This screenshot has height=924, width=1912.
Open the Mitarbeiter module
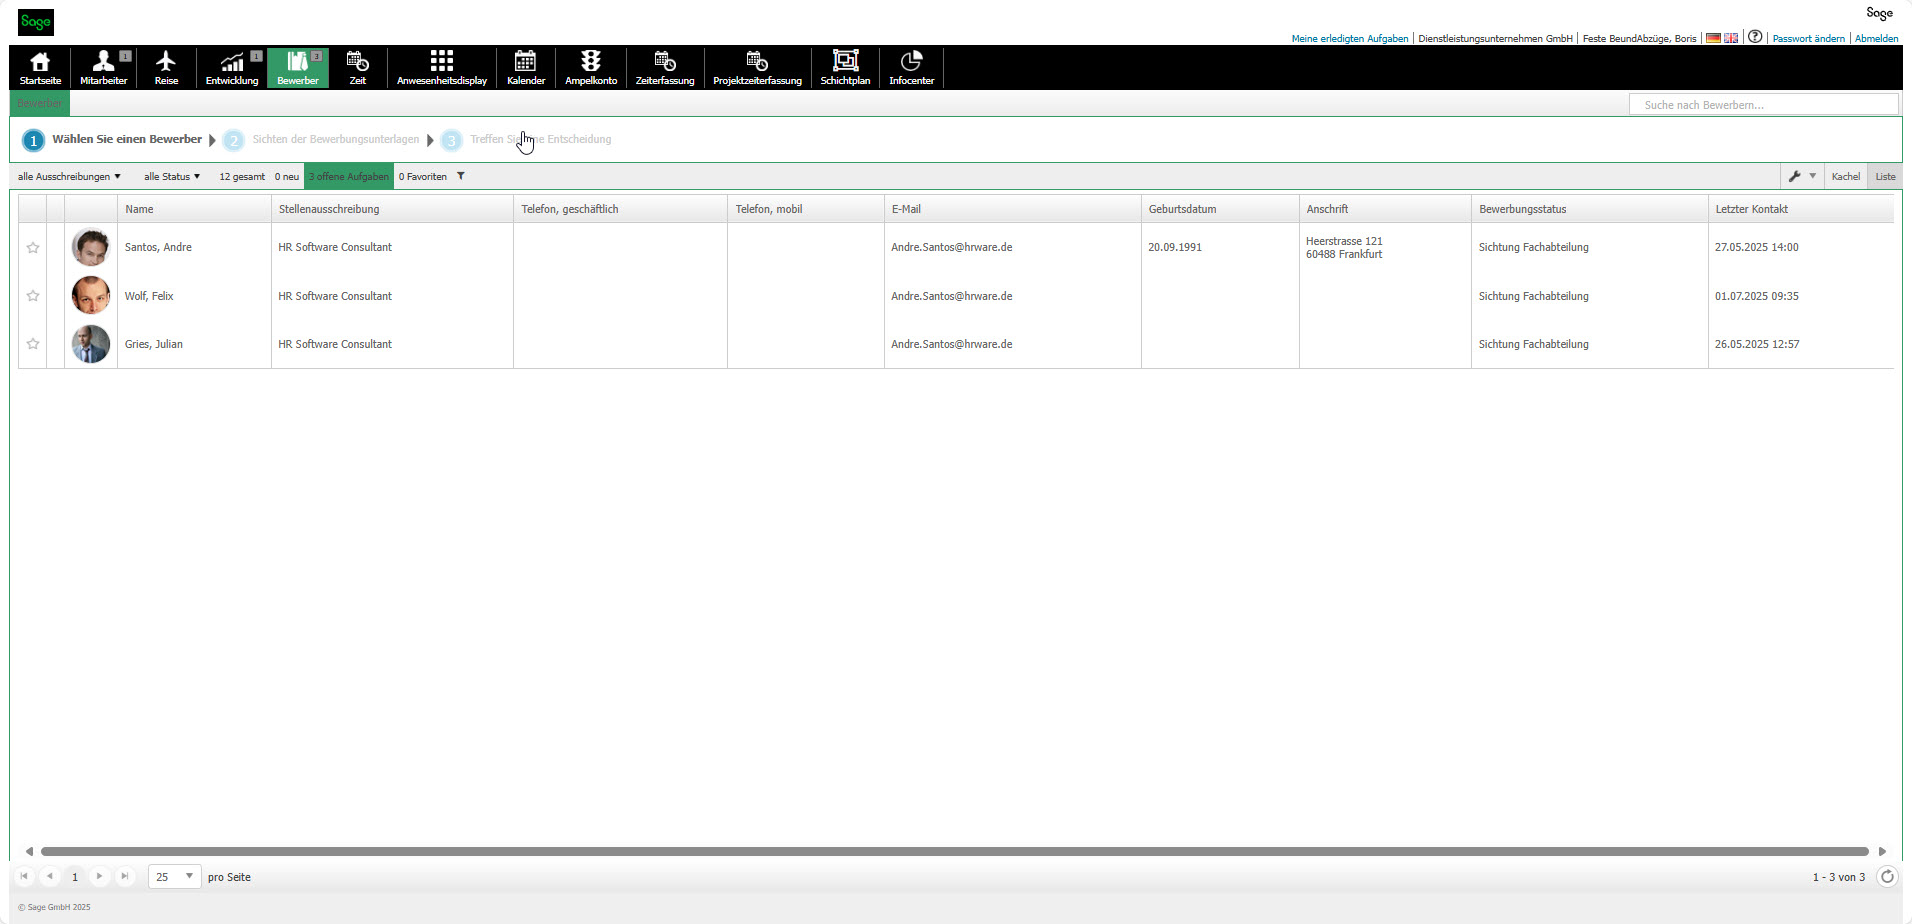(104, 67)
